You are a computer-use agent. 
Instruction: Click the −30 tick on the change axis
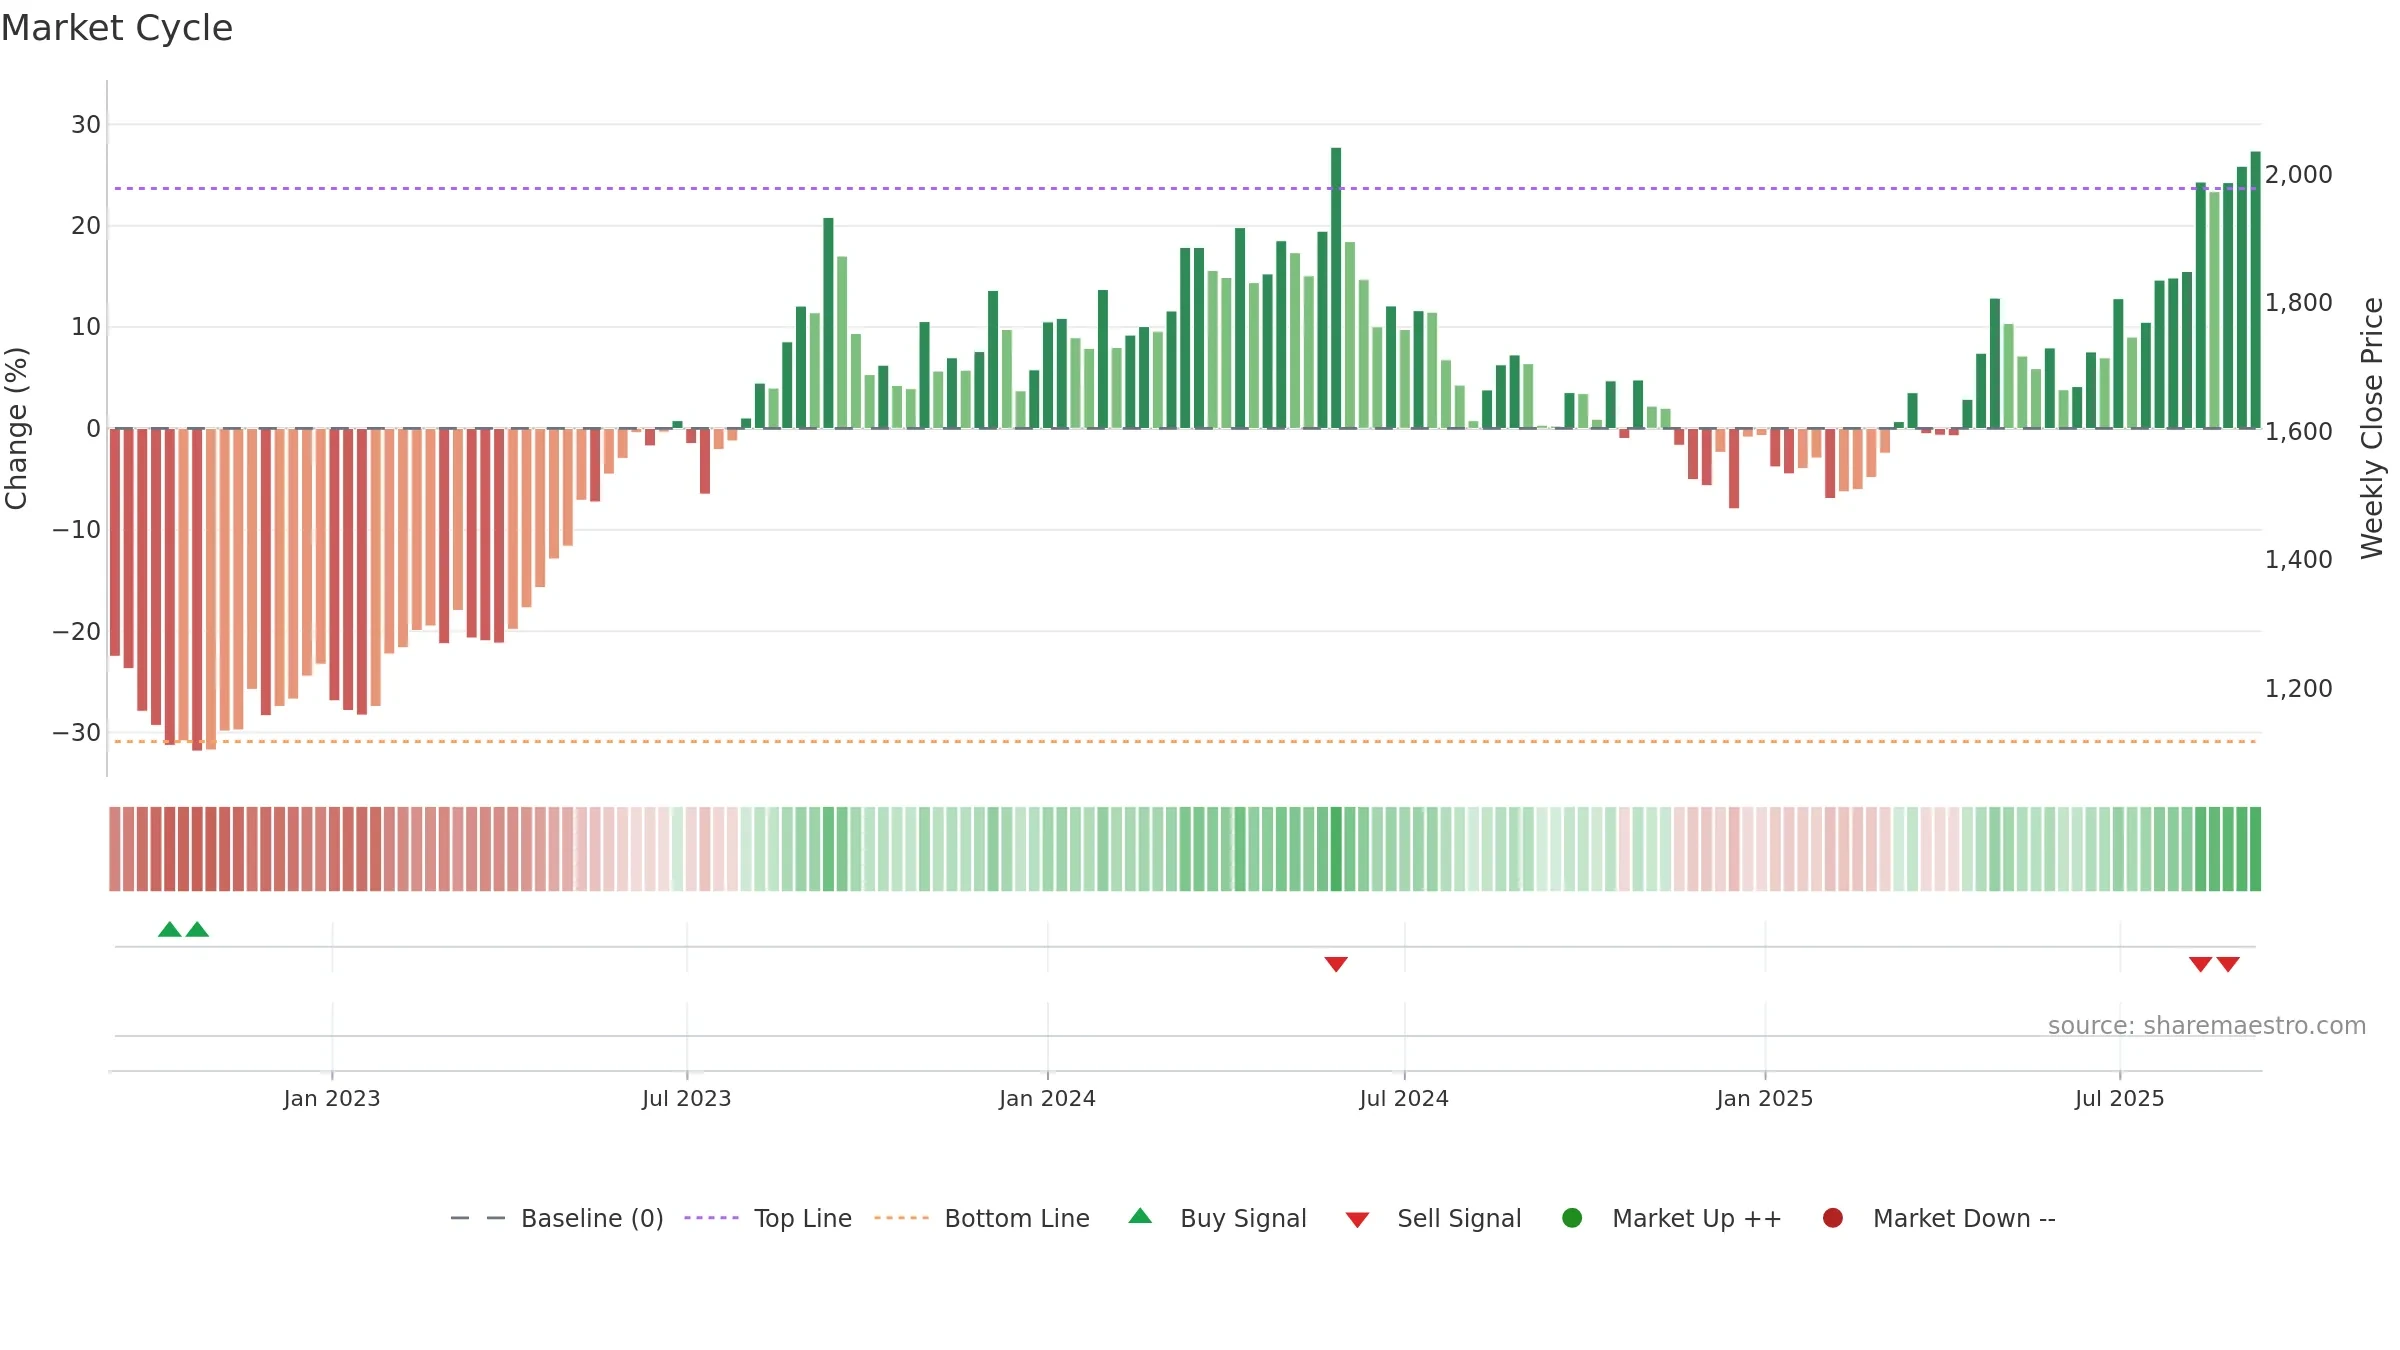pos(77,732)
